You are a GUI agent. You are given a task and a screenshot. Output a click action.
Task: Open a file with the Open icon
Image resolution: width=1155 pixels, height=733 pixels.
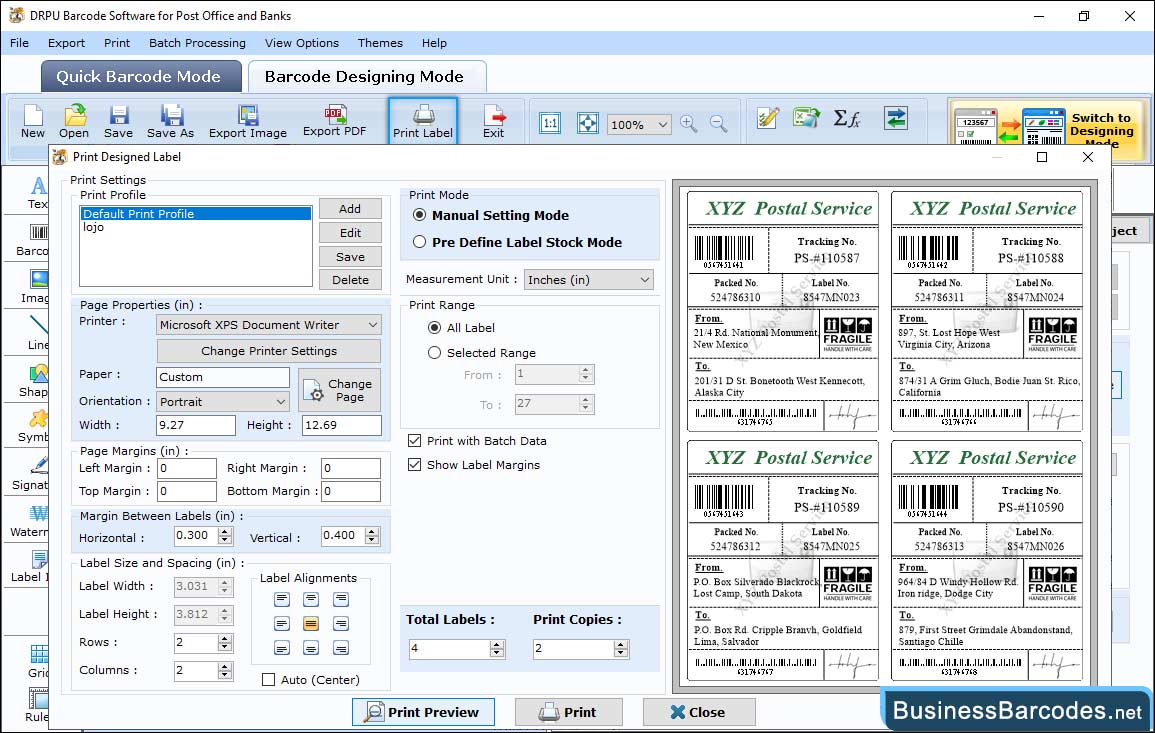(74, 122)
